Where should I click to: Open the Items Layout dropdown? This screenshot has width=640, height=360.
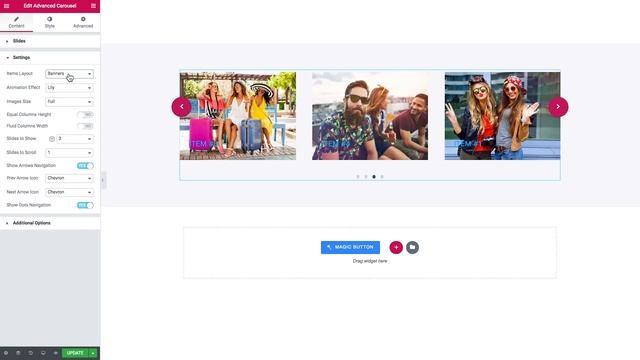click(69, 74)
